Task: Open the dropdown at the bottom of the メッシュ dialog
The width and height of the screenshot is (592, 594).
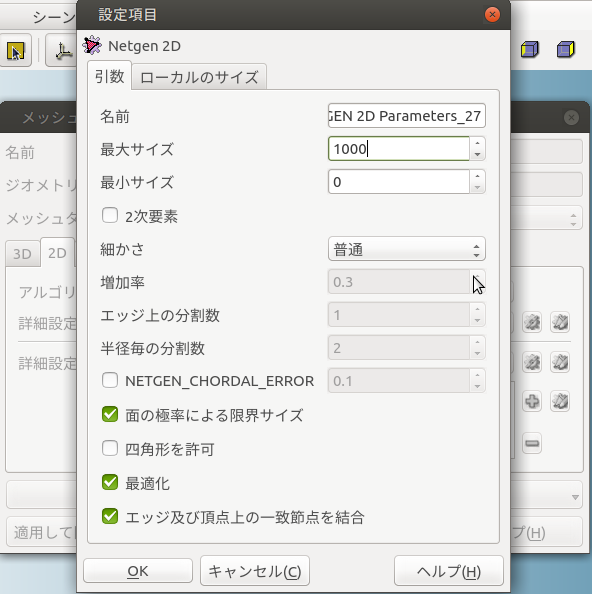Action: pyautogui.click(x=575, y=497)
